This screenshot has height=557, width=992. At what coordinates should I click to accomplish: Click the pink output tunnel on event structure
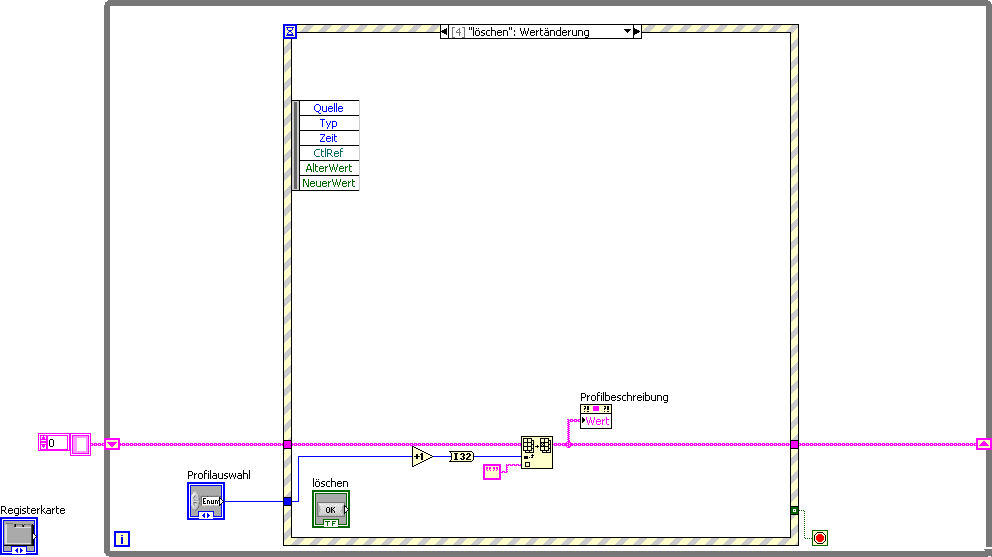coord(795,444)
